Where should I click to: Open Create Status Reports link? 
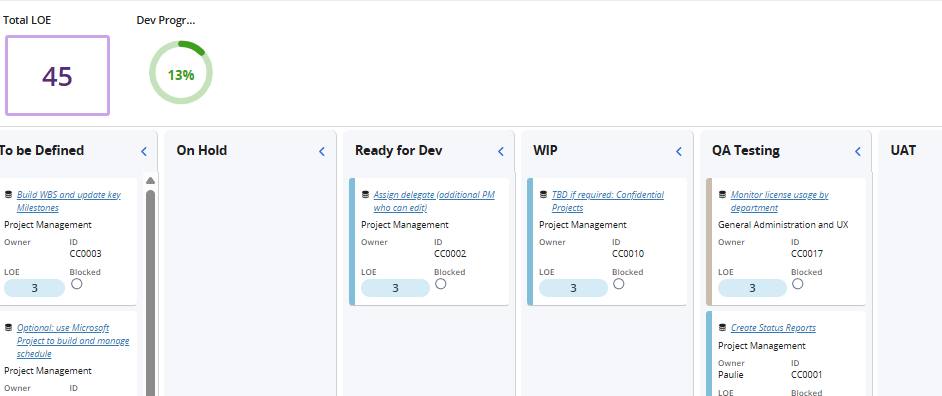click(x=773, y=328)
